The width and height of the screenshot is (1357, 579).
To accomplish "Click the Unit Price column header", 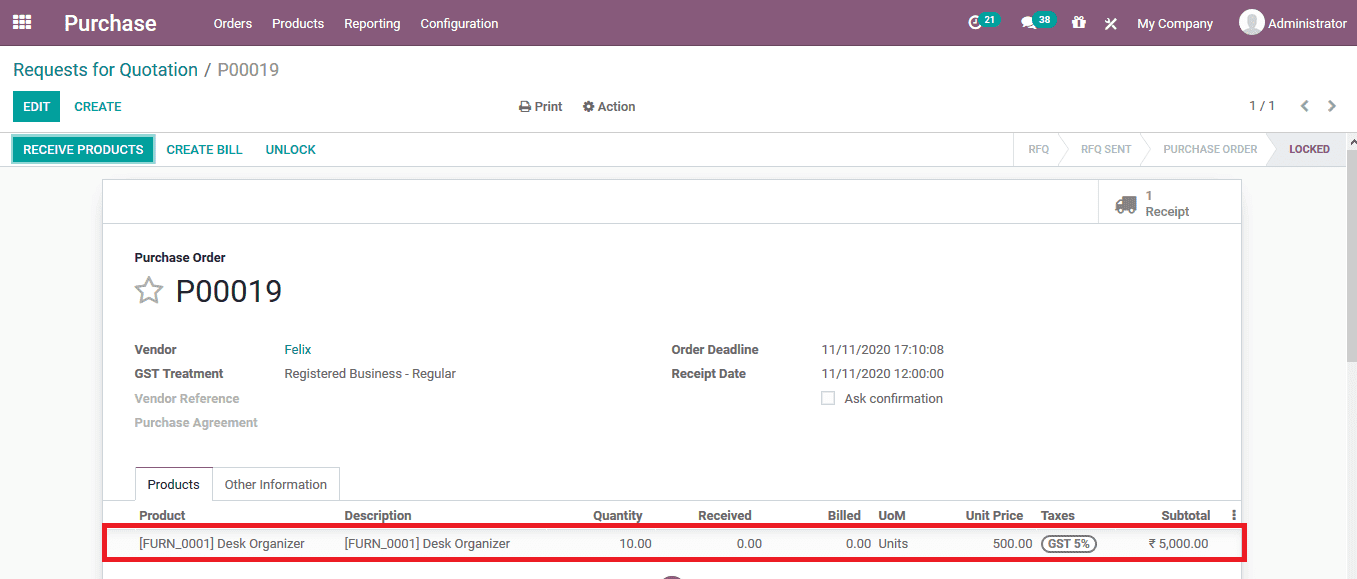I will [x=994, y=516].
